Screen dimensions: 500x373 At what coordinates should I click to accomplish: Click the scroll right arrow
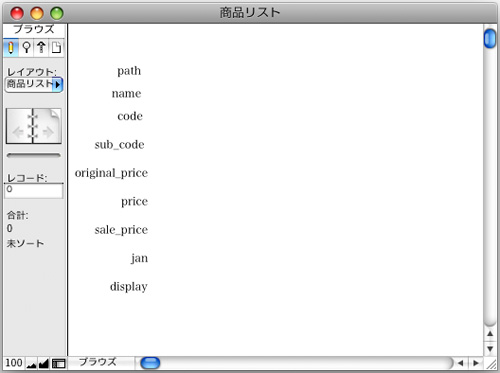tap(476, 363)
